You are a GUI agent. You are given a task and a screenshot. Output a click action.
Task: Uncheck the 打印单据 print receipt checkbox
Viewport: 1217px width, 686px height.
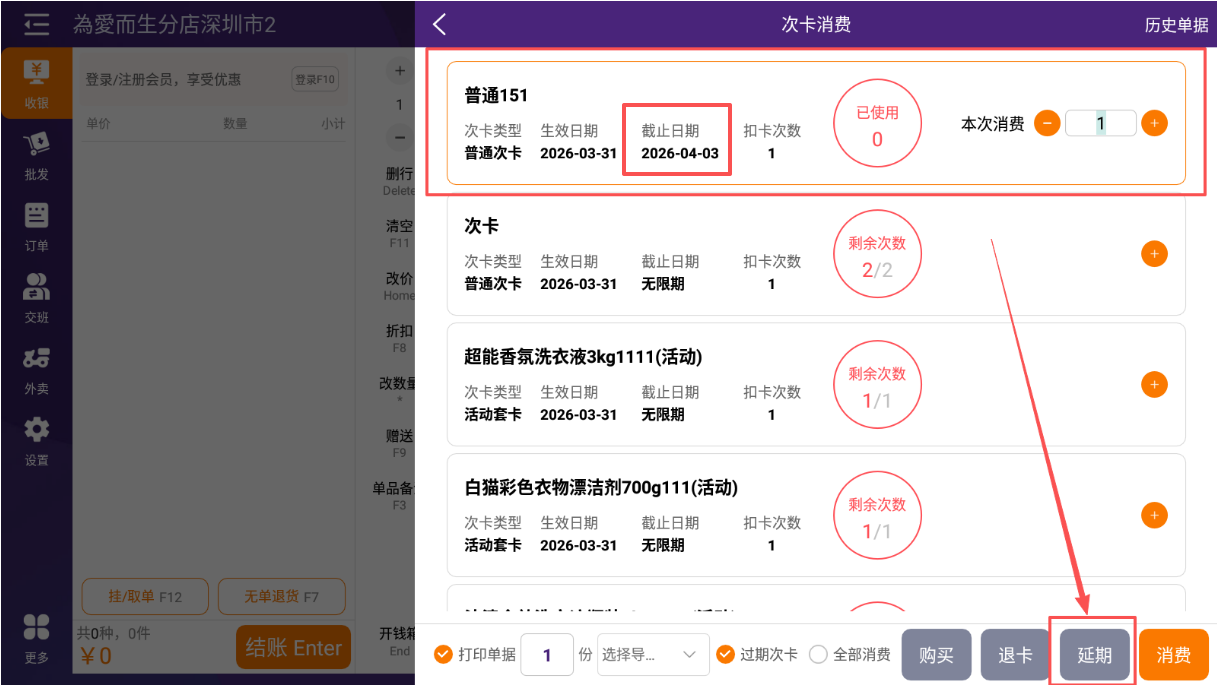click(443, 655)
